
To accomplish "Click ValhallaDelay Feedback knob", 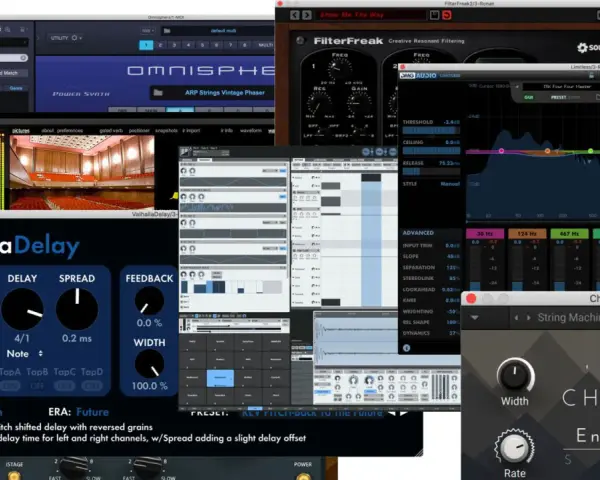I will click(x=149, y=301).
